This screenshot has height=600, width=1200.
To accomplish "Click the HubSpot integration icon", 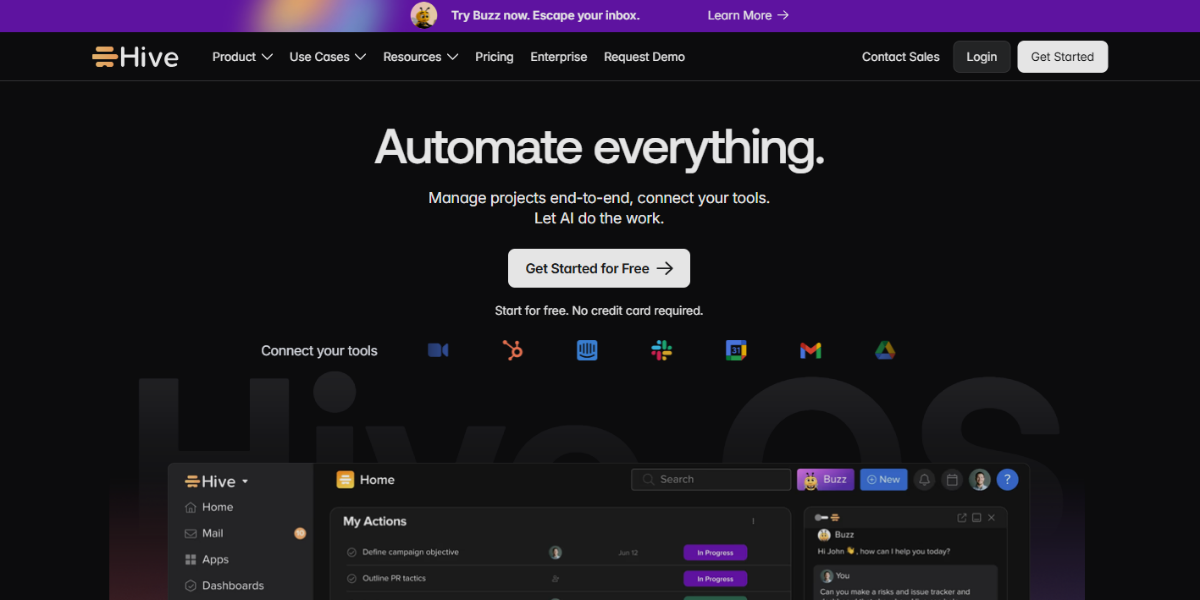I will point(513,350).
